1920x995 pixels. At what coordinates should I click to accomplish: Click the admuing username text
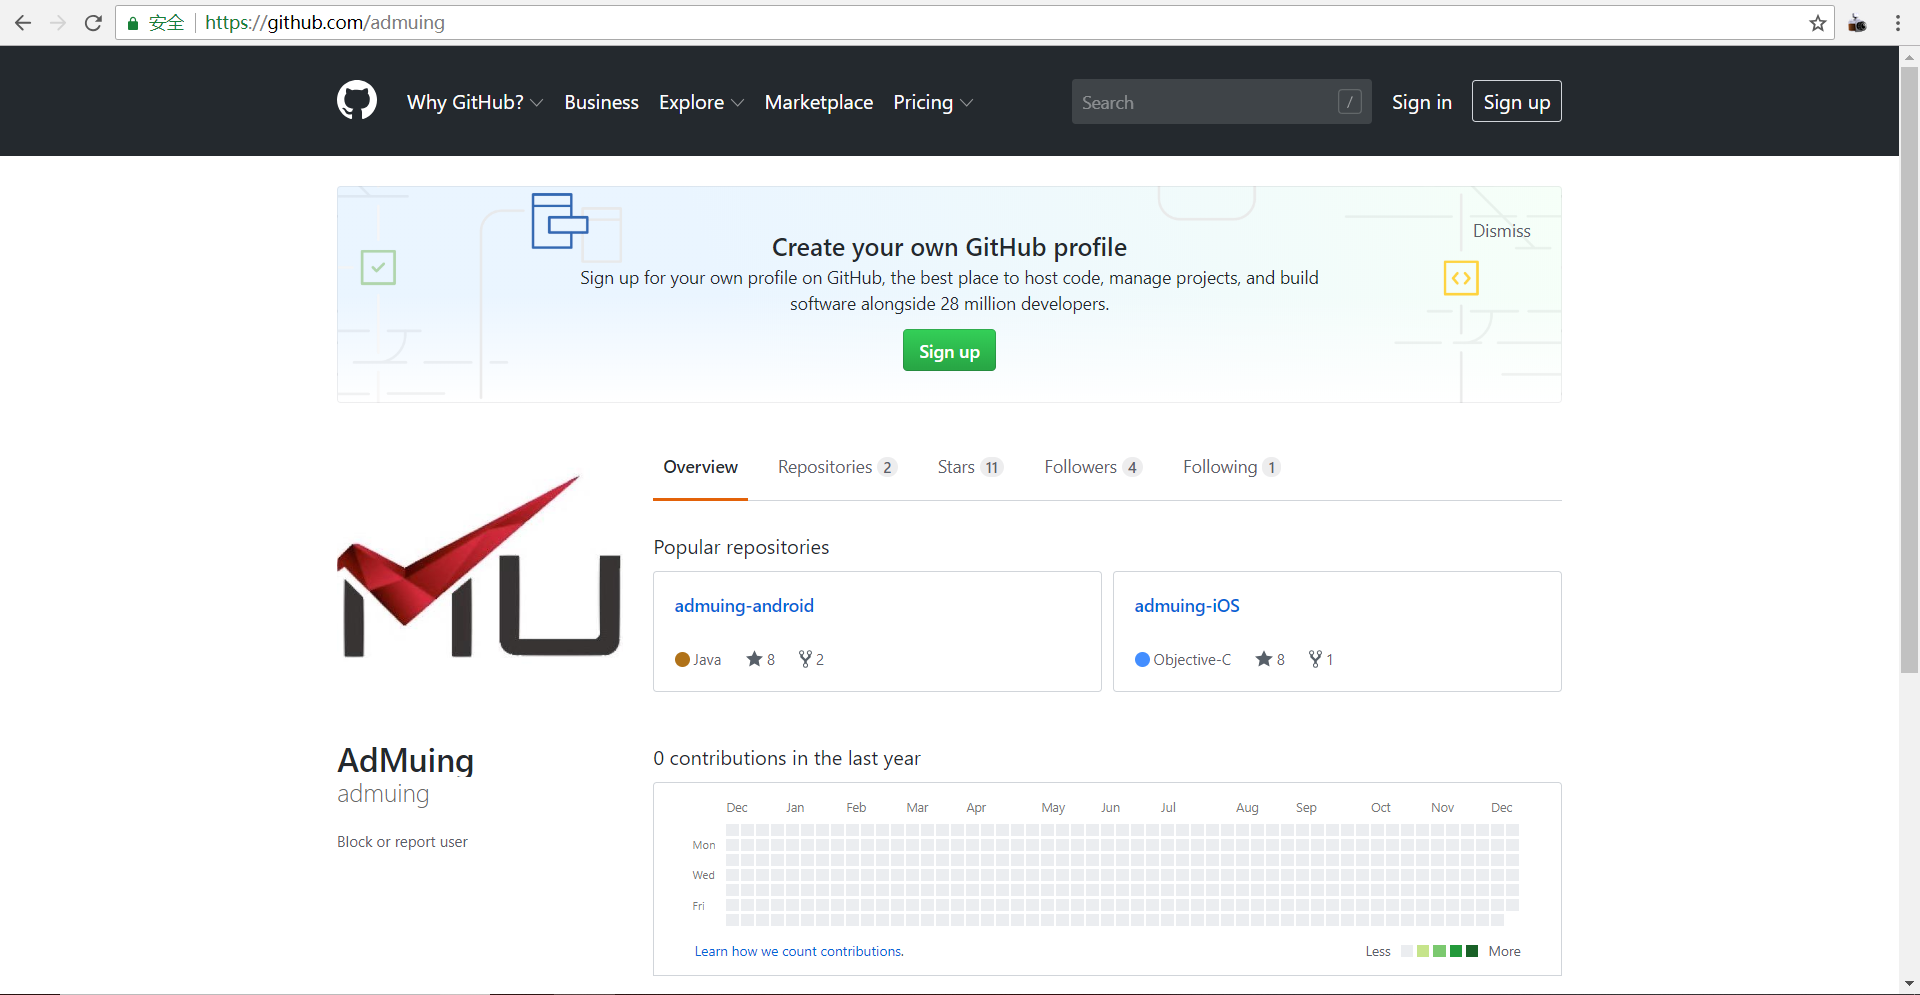383,794
